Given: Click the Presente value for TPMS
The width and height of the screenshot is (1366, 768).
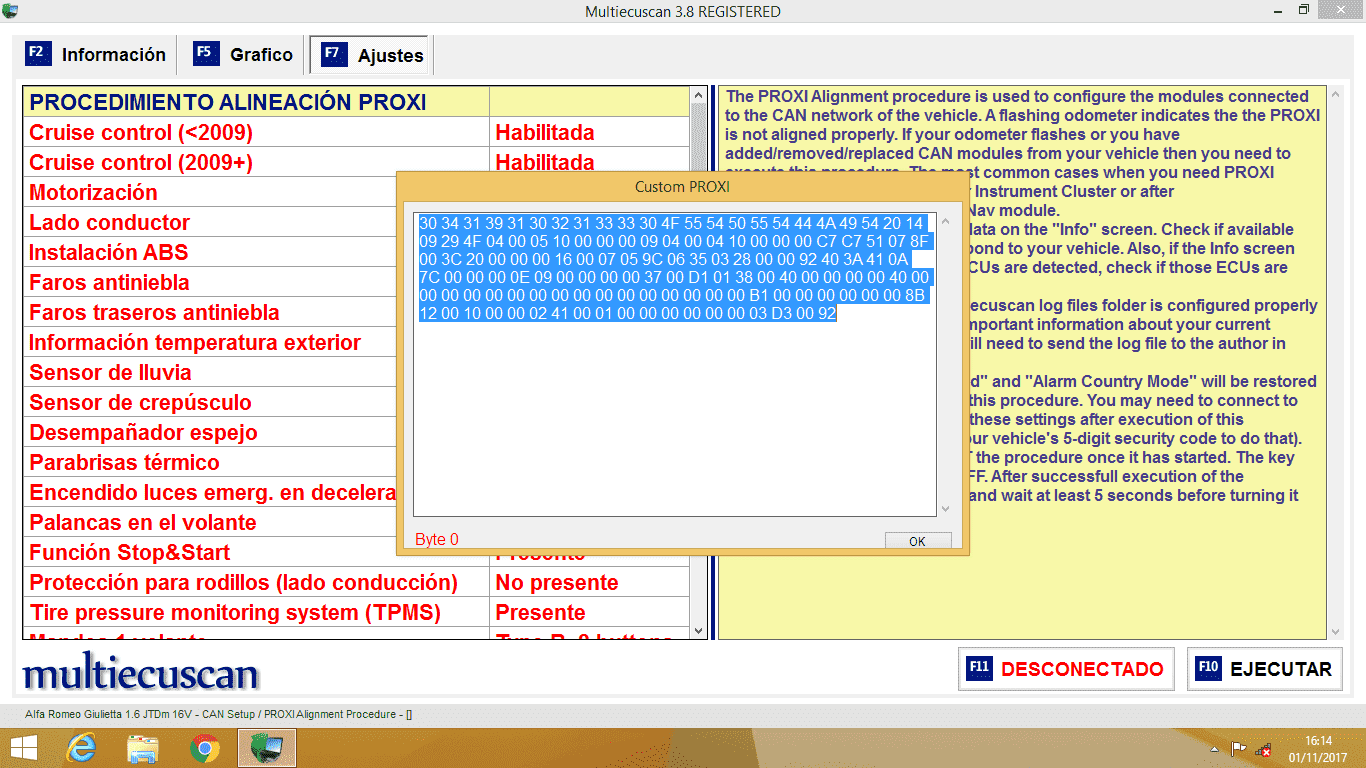Looking at the screenshot, I should click(x=540, y=612).
